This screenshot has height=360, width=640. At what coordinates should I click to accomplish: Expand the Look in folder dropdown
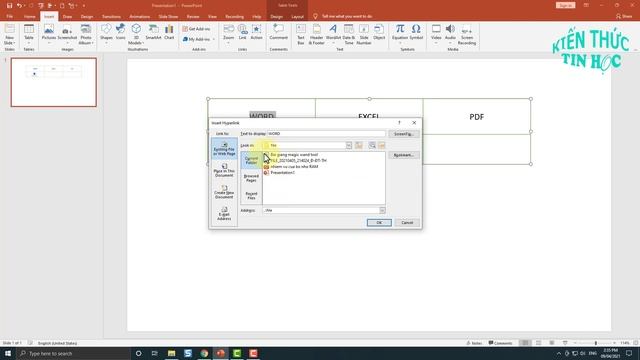[x=349, y=145]
